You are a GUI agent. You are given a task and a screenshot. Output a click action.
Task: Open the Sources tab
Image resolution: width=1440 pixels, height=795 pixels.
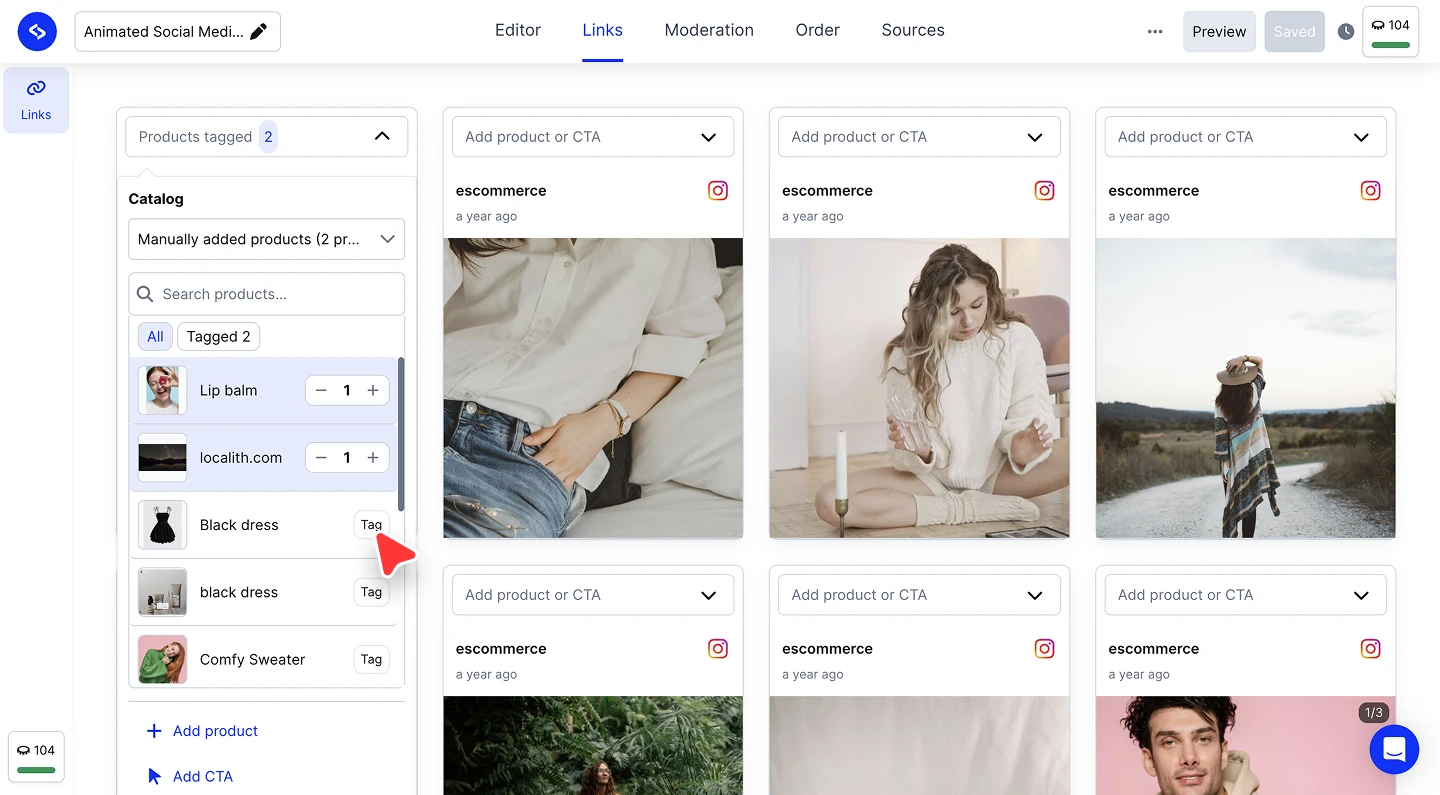[913, 30]
